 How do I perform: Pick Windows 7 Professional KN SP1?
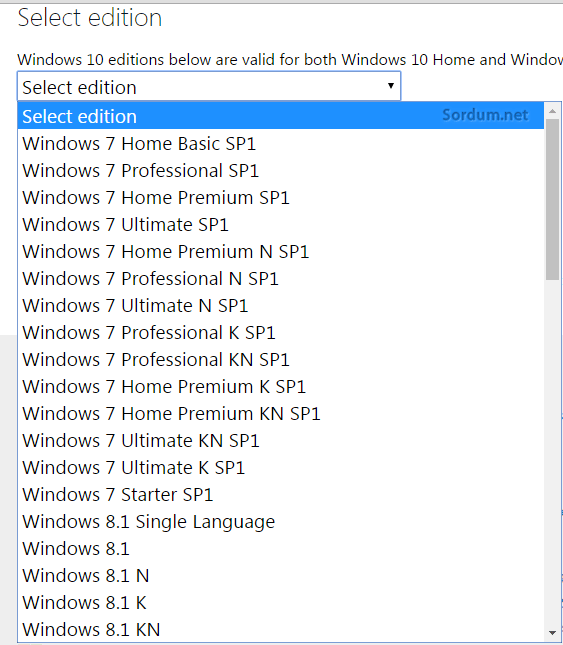(281, 360)
